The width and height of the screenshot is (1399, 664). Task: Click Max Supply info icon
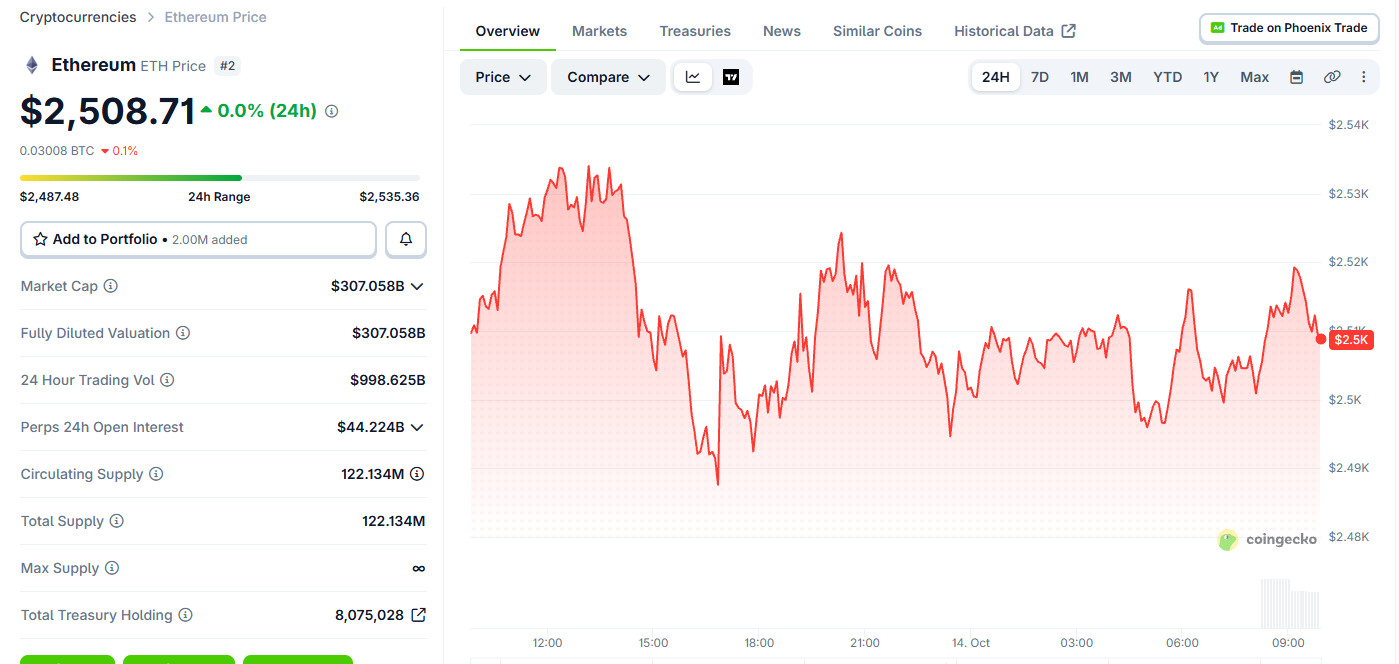point(112,568)
